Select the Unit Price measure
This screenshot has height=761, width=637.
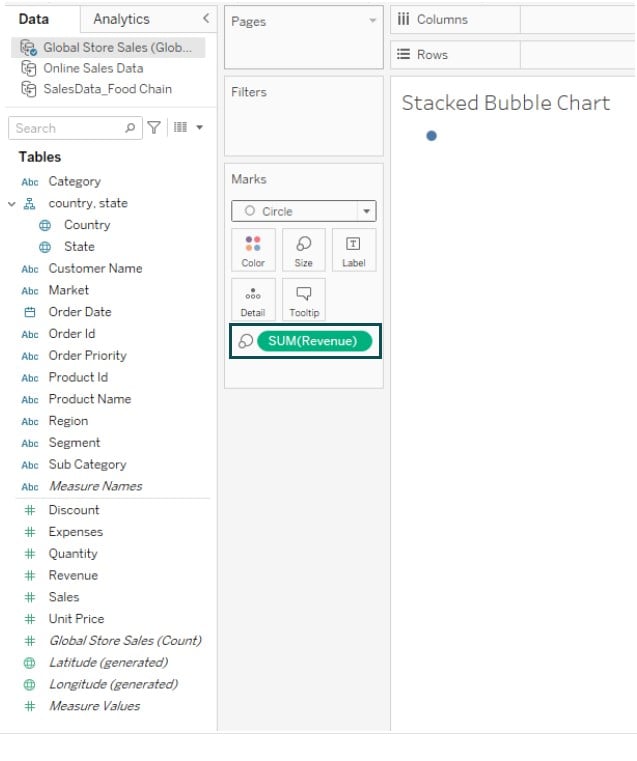pyautogui.click(x=76, y=619)
